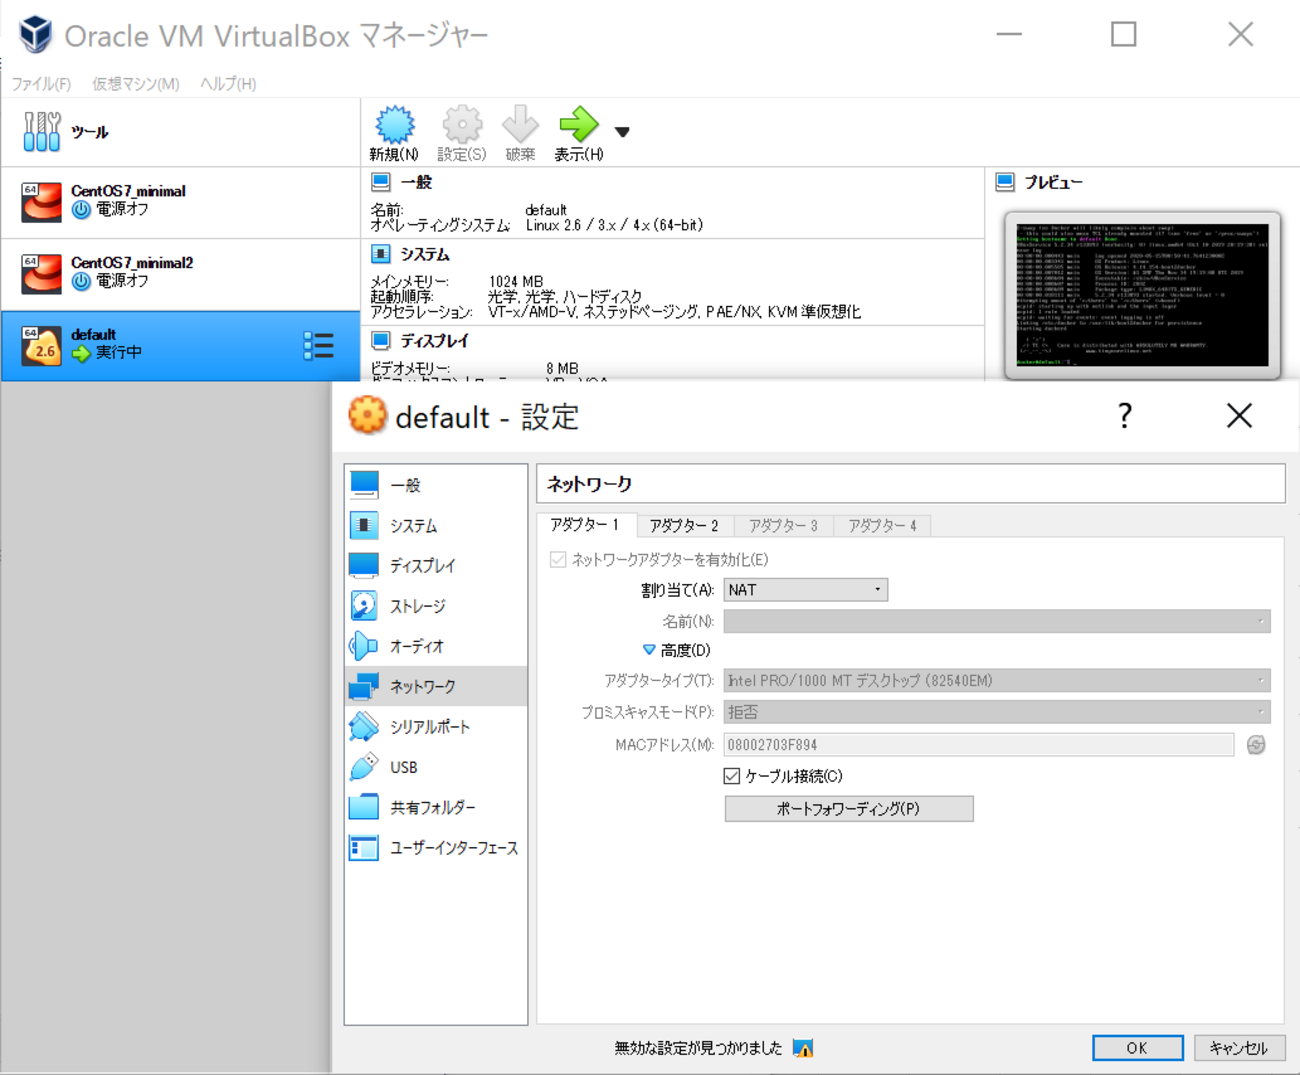Viewport: 1300px width, 1075px height.
Task: Click the VM preview thumbnail
Action: pos(1142,295)
